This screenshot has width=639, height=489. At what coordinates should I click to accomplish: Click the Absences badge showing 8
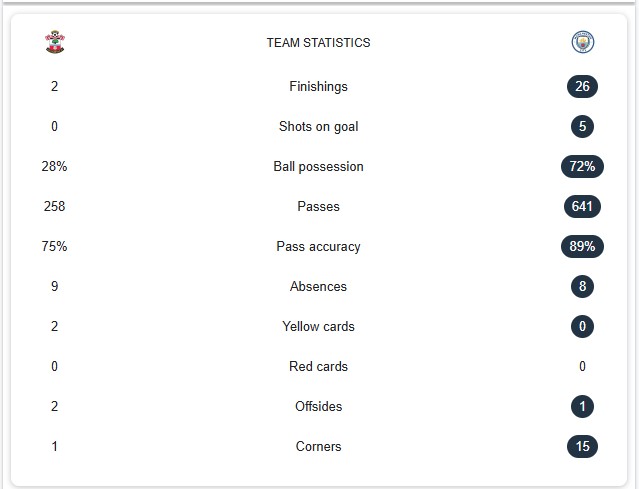pos(582,286)
